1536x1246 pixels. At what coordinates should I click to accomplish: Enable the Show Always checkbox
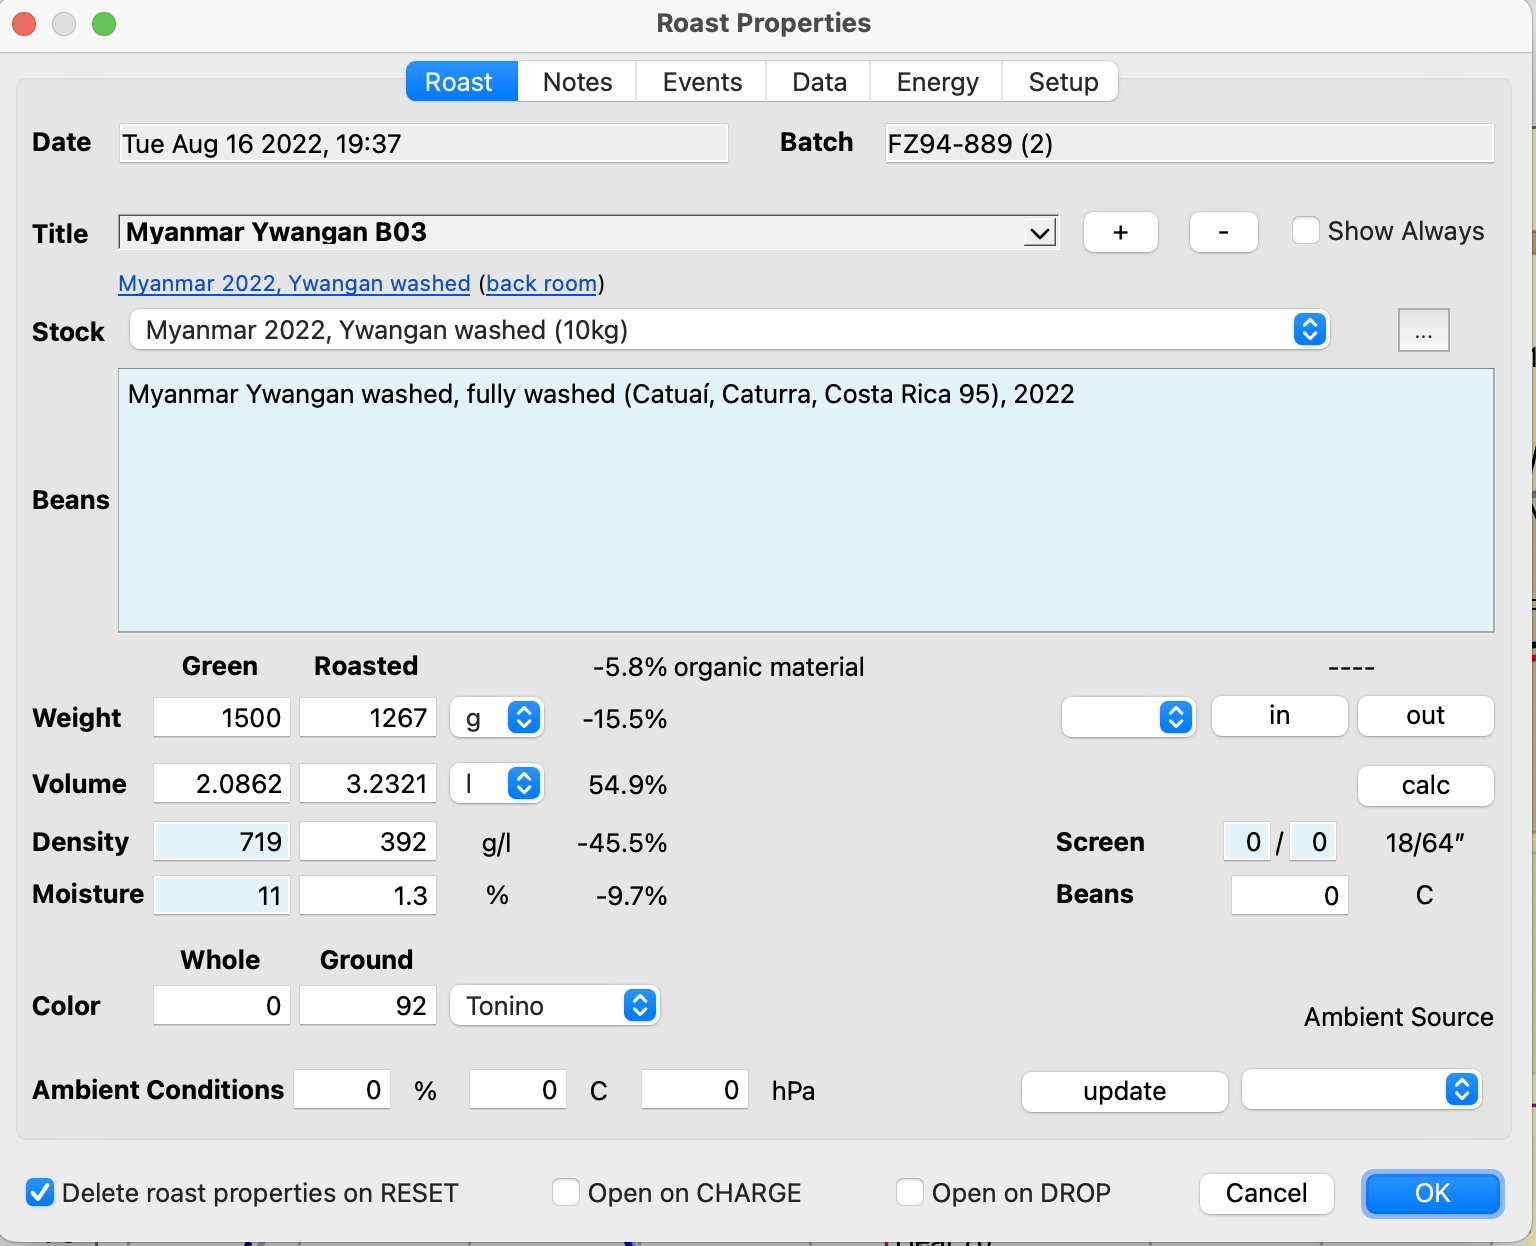(x=1306, y=231)
